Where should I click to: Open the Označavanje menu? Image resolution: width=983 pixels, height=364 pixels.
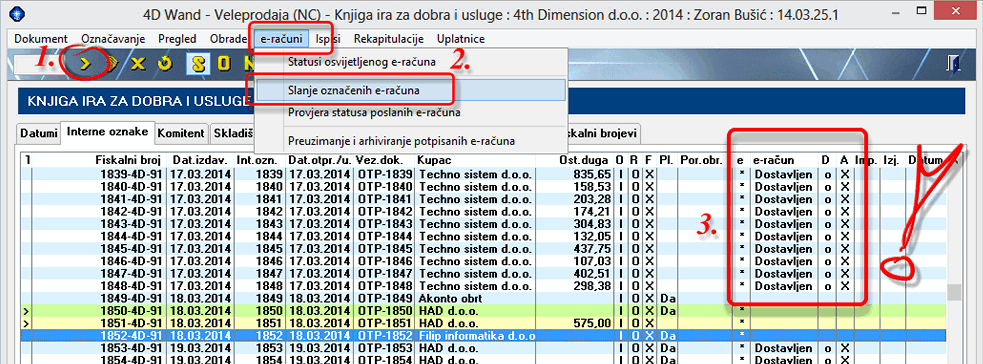pyautogui.click(x=112, y=39)
